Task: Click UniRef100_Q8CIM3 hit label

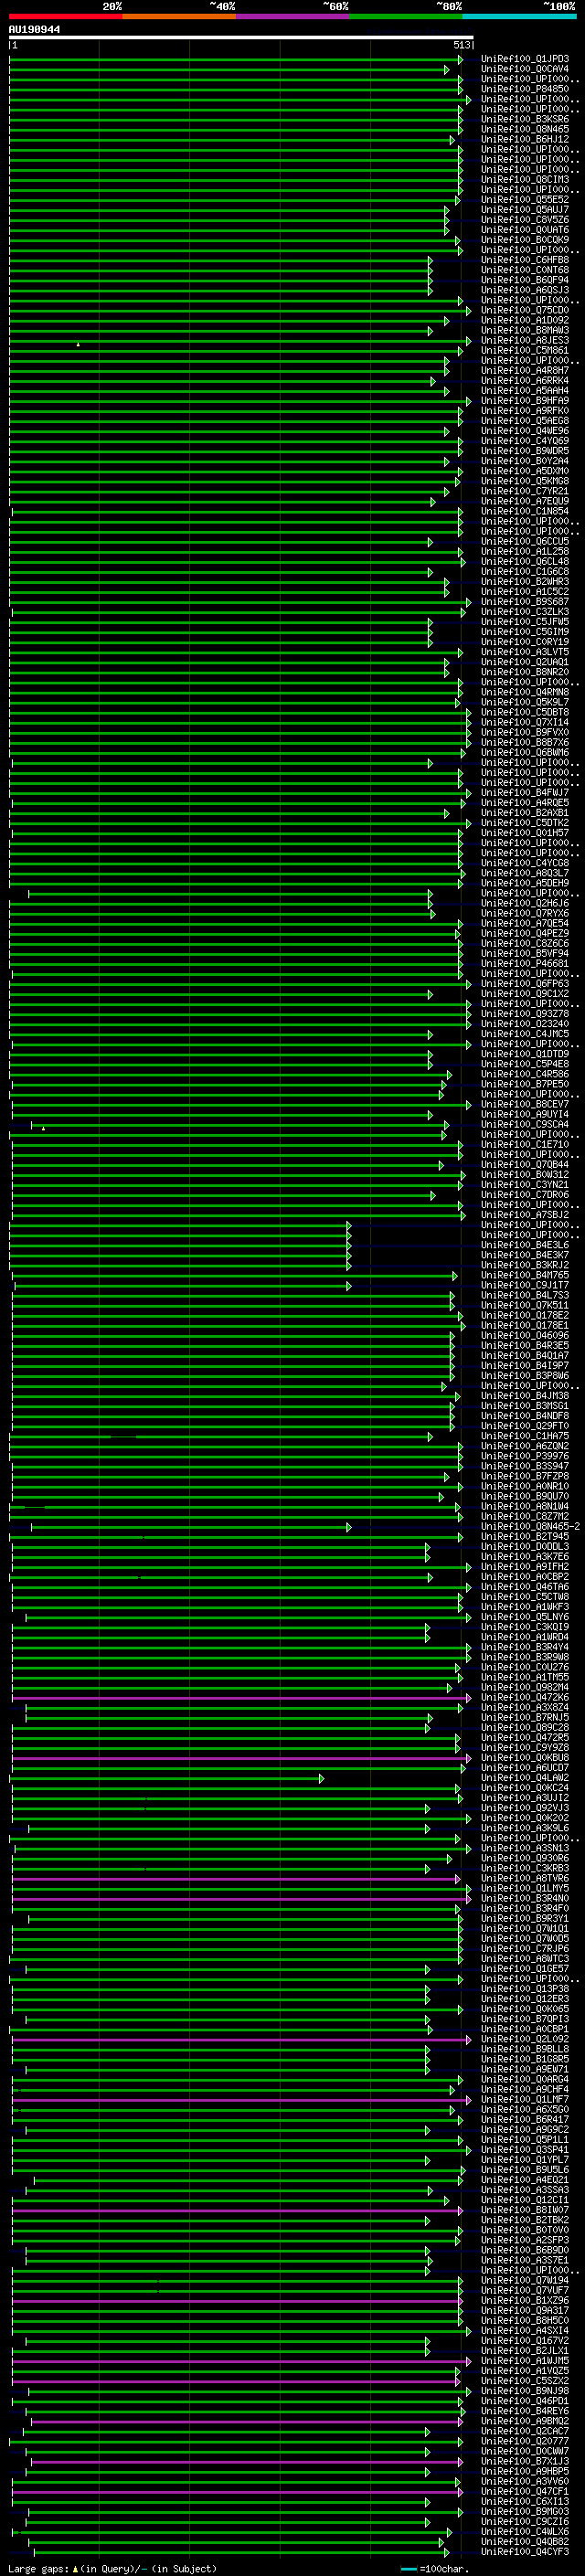Action: (525, 180)
